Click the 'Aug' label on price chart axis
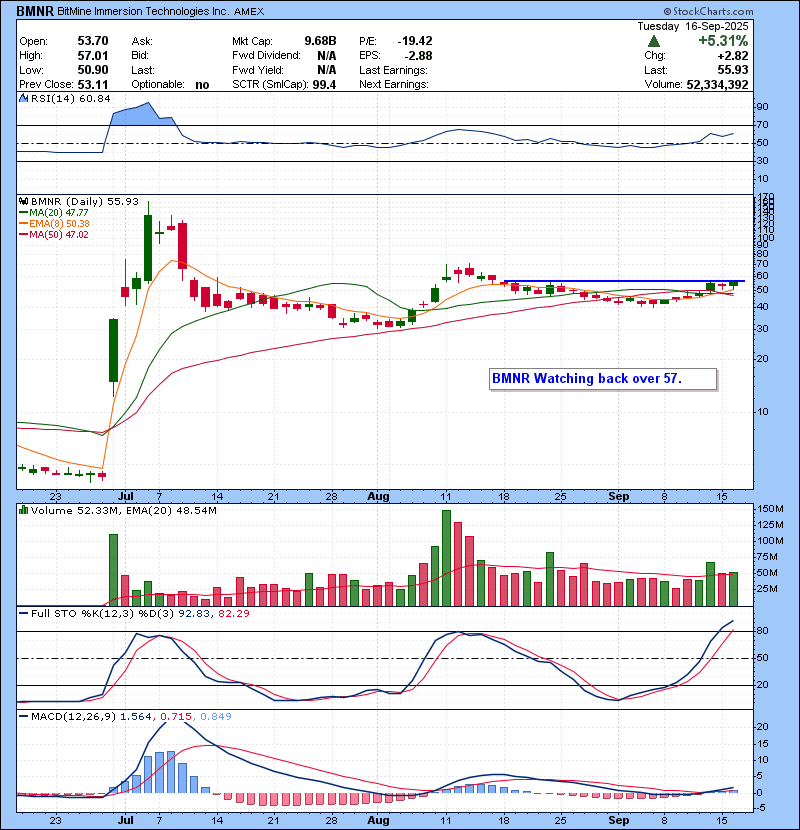 pos(378,497)
